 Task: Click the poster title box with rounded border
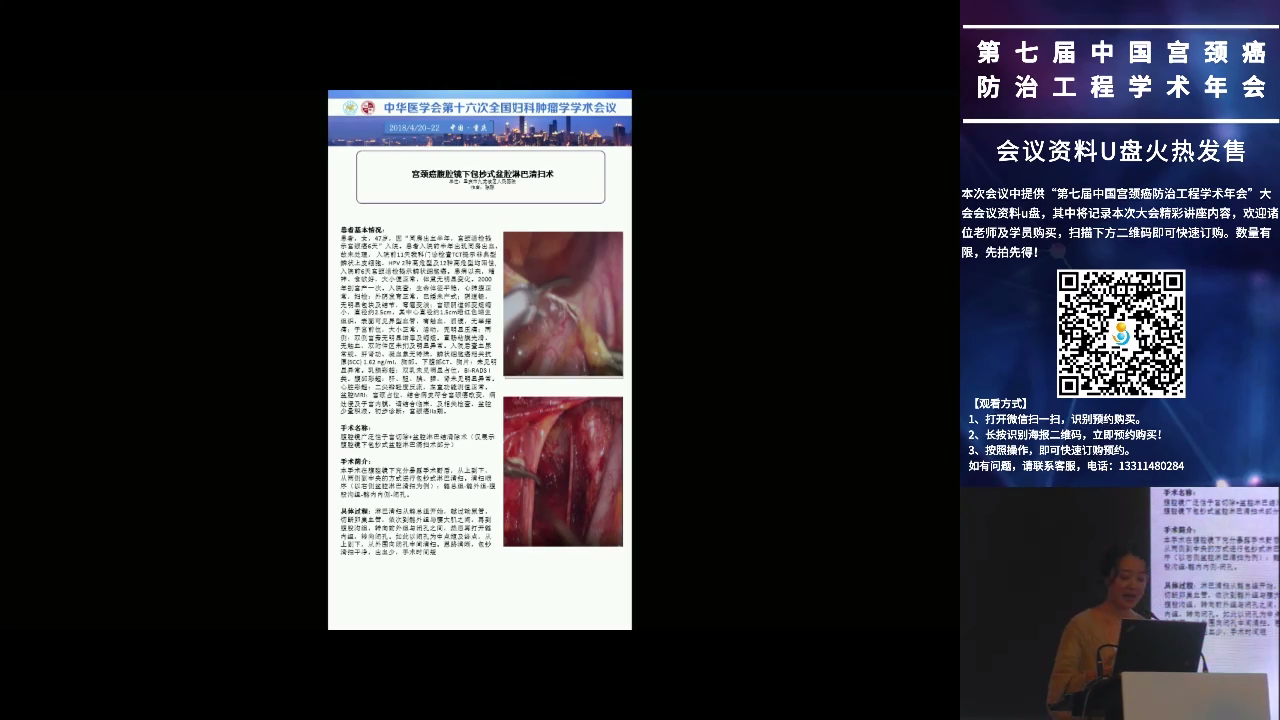point(481,177)
